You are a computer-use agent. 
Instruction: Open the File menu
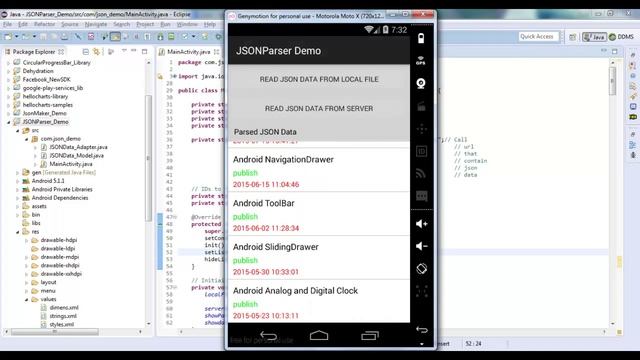point(7,24)
